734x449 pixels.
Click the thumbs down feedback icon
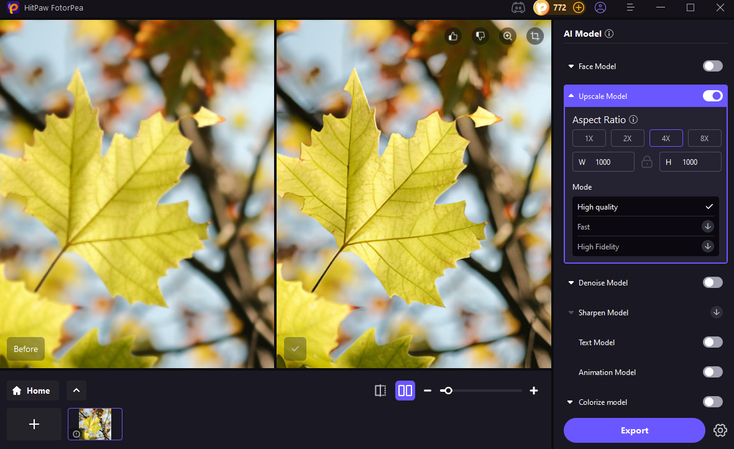tap(480, 36)
